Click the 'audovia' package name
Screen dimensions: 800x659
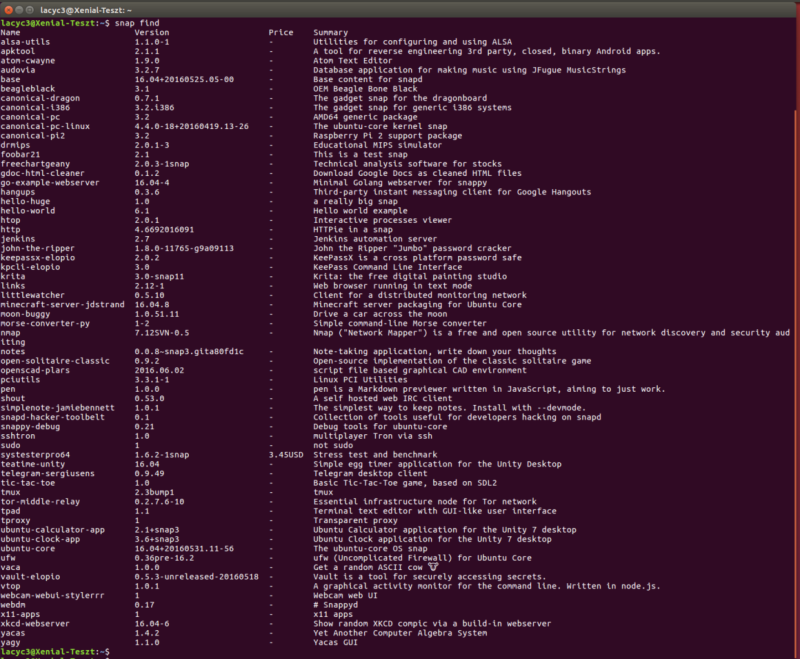[18, 70]
